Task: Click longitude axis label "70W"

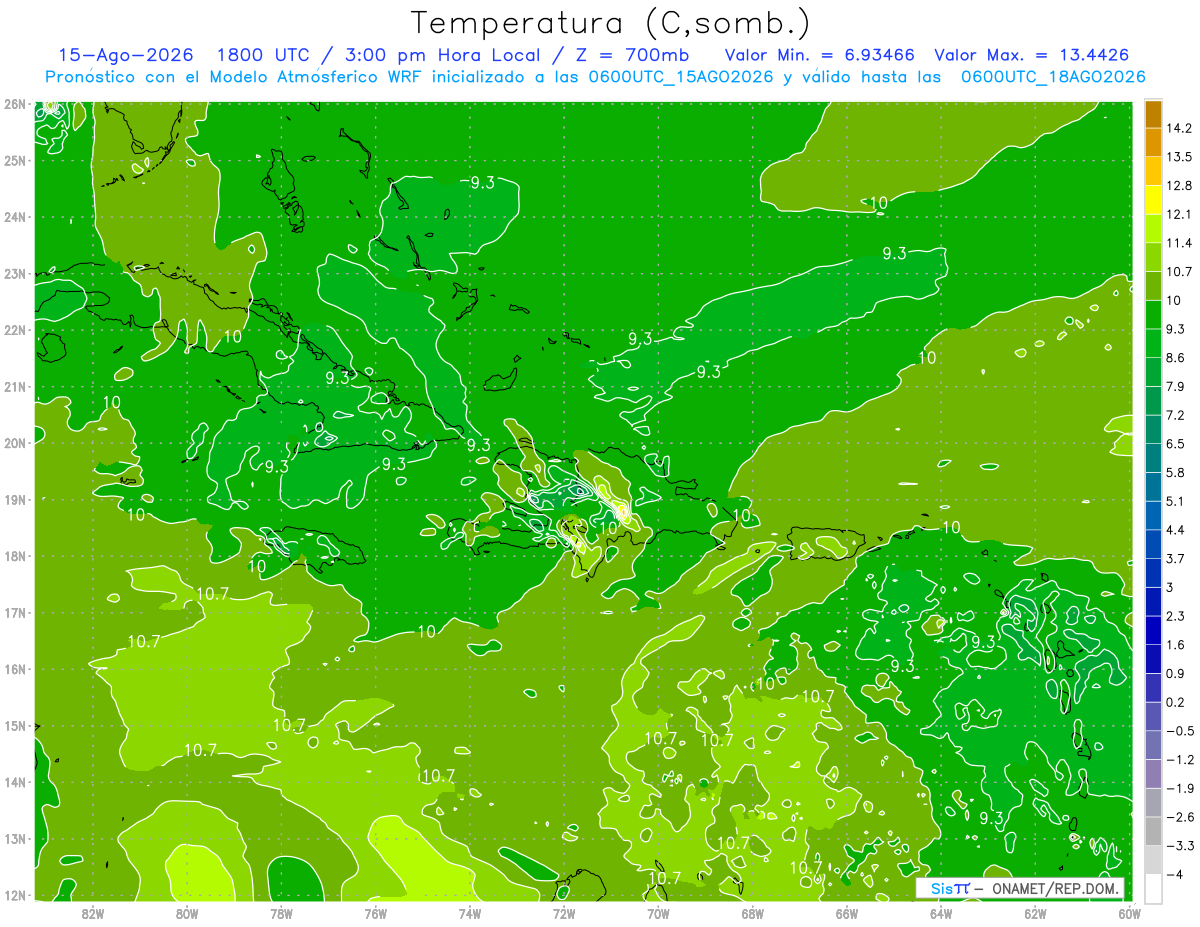Action: click(658, 912)
